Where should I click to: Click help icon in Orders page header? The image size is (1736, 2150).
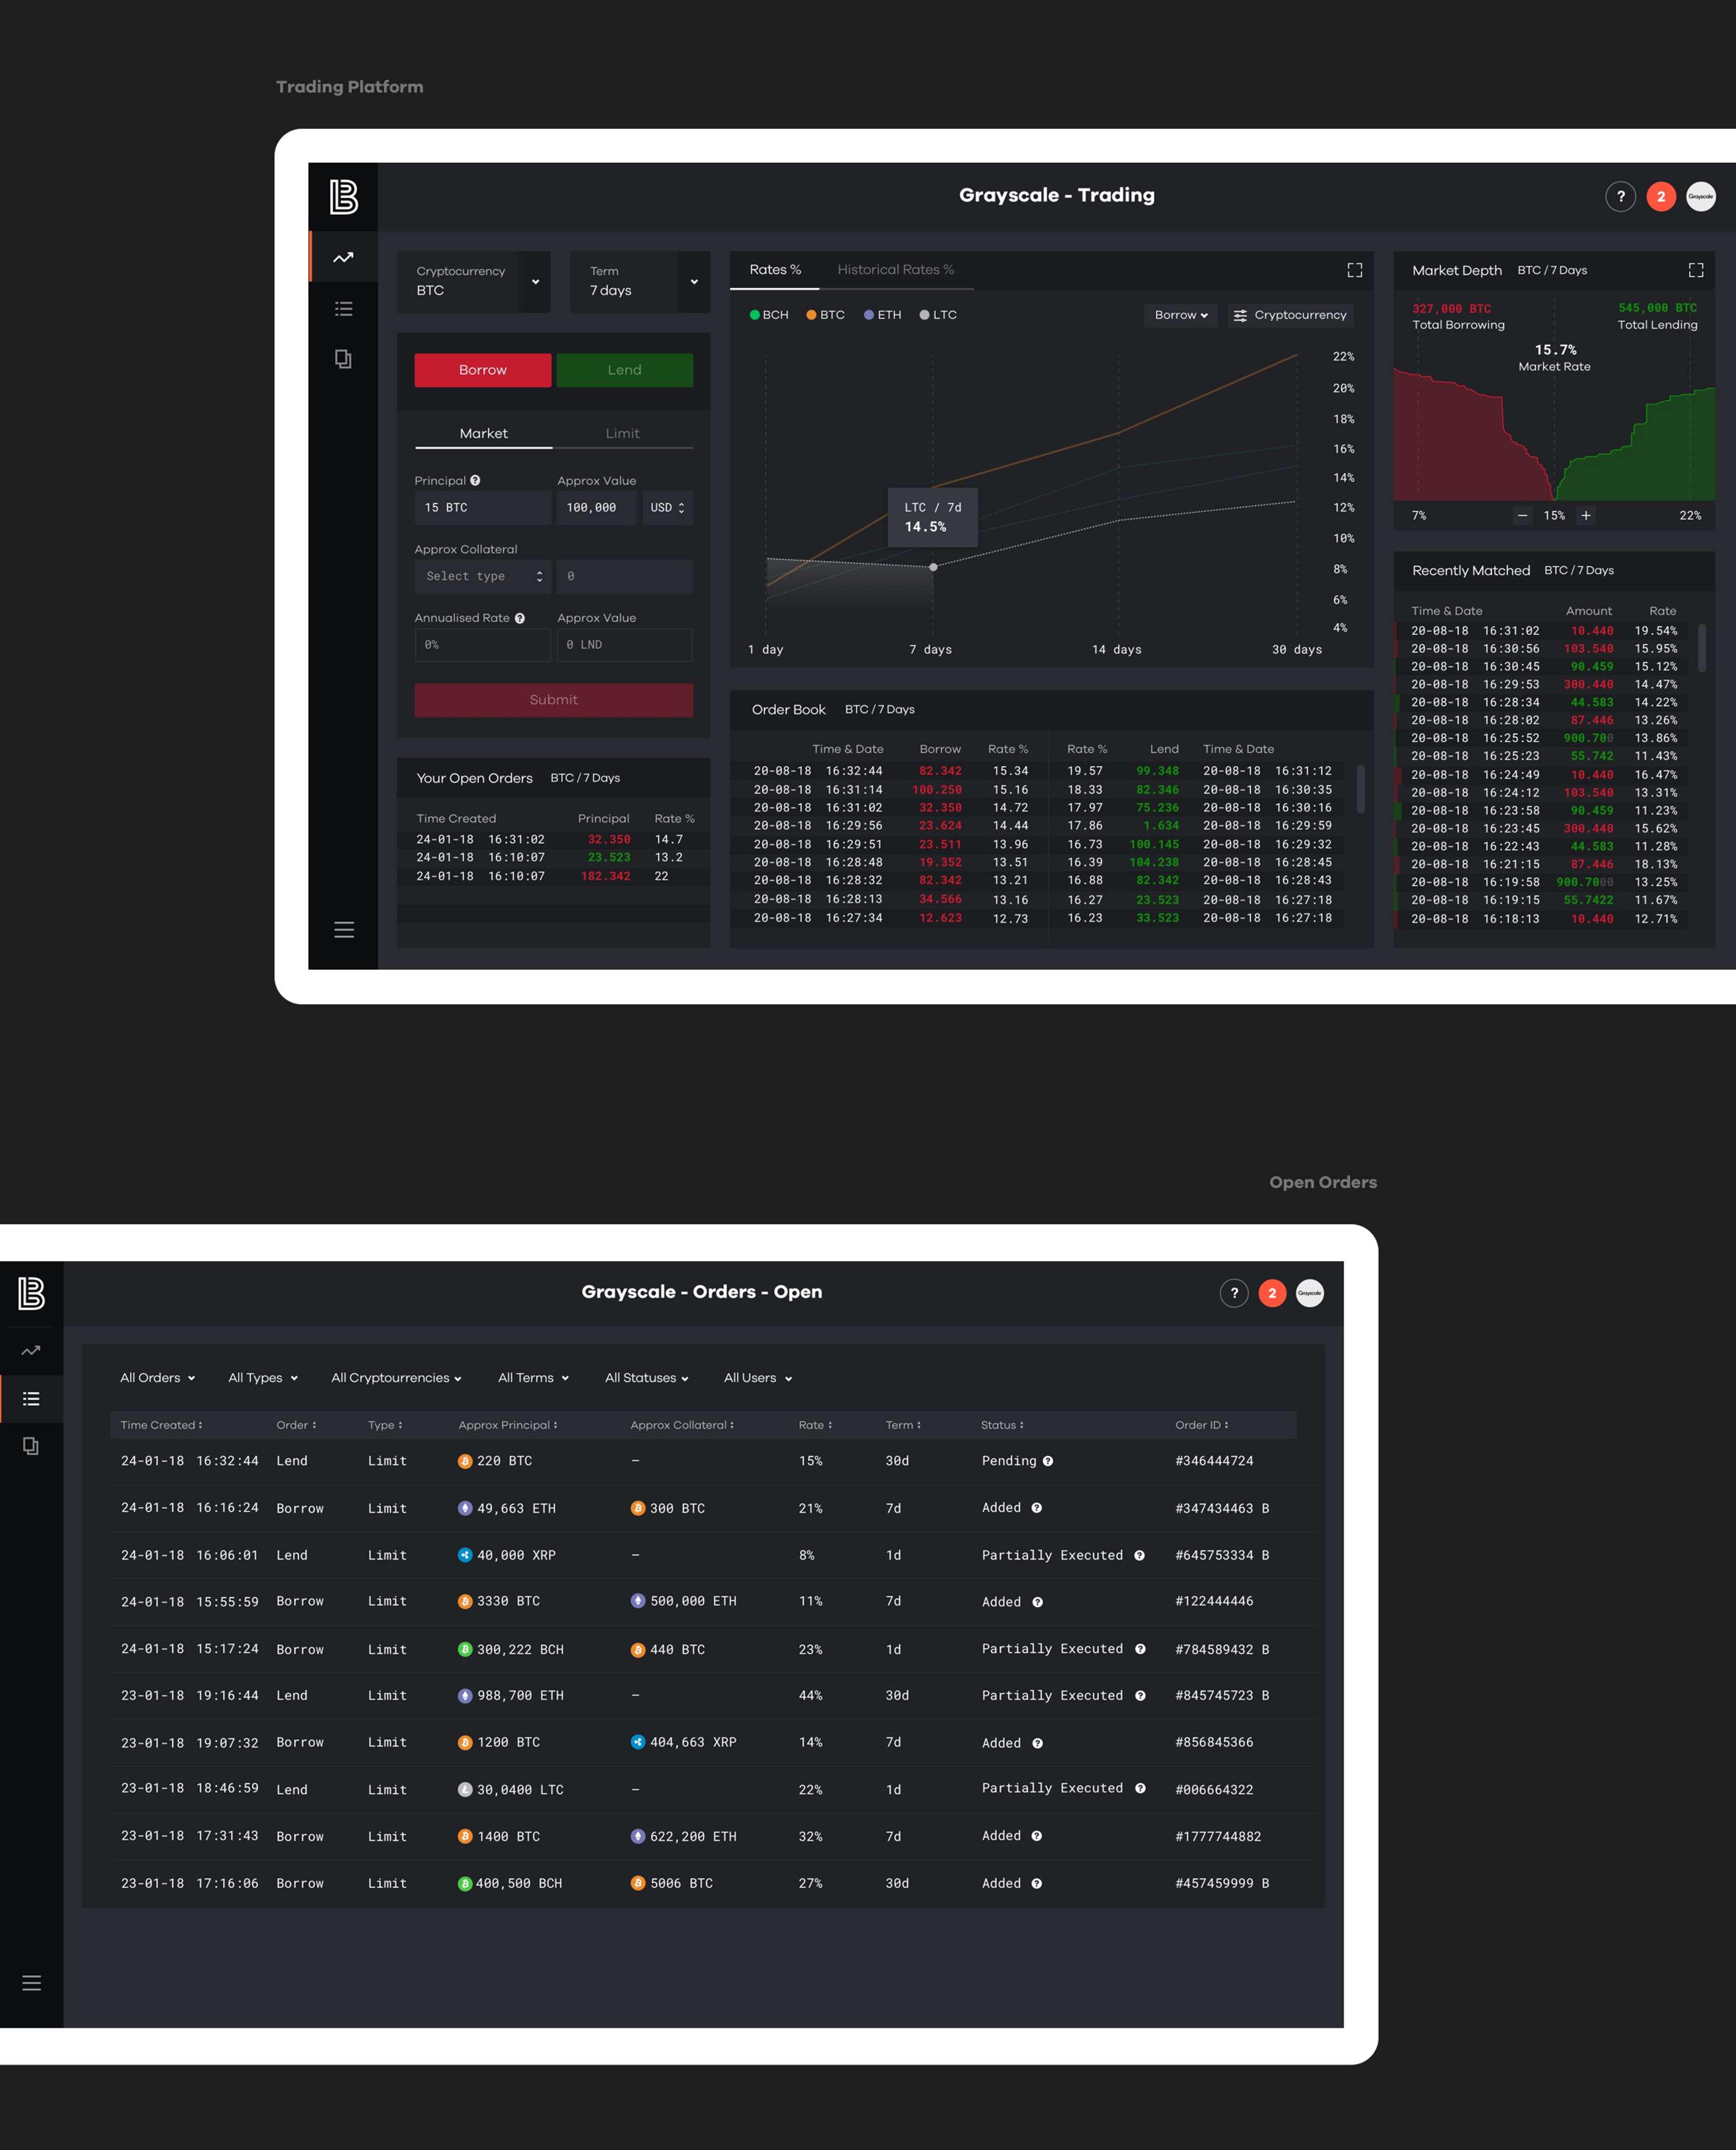pos(1234,1293)
